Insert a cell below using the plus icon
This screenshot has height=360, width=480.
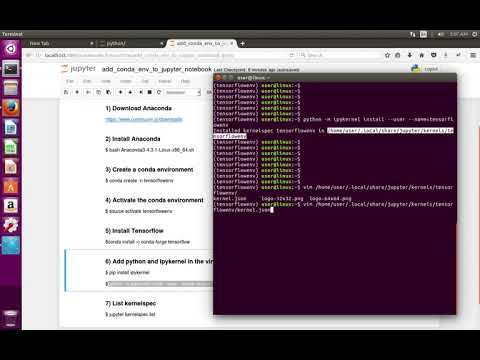tap(77, 92)
